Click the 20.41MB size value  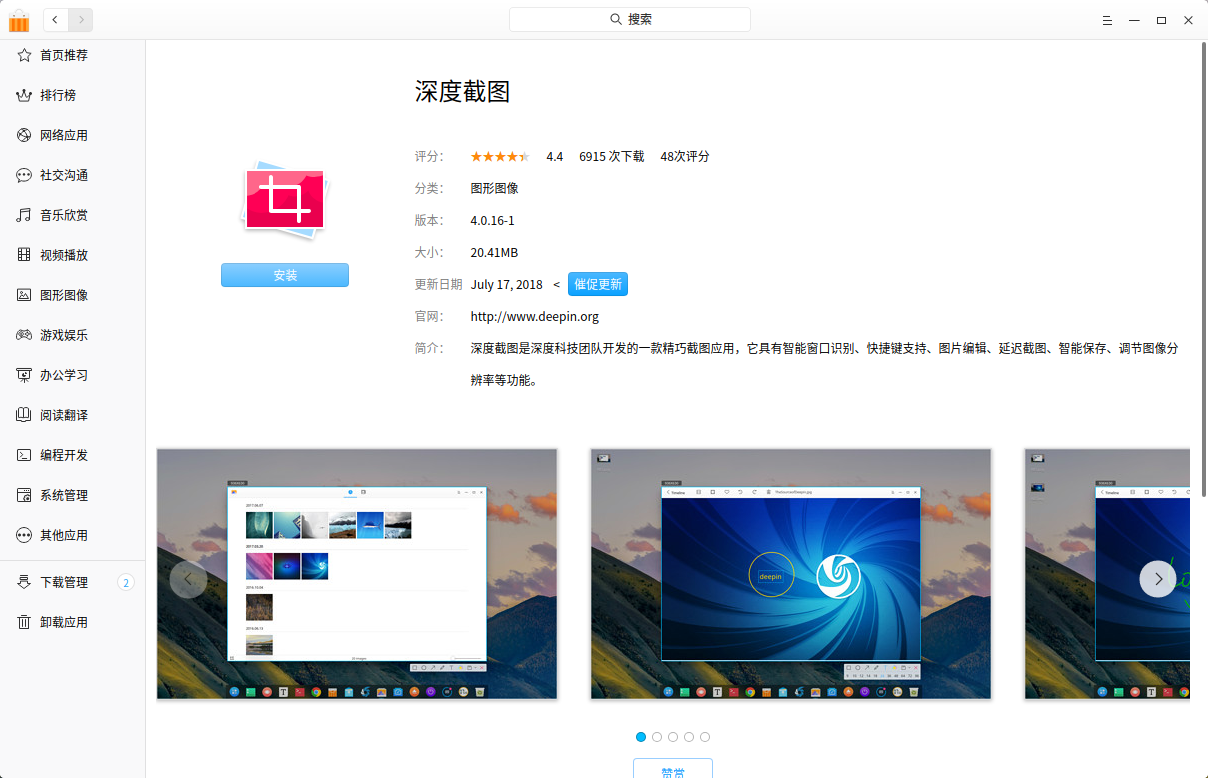[x=495, y=252]
